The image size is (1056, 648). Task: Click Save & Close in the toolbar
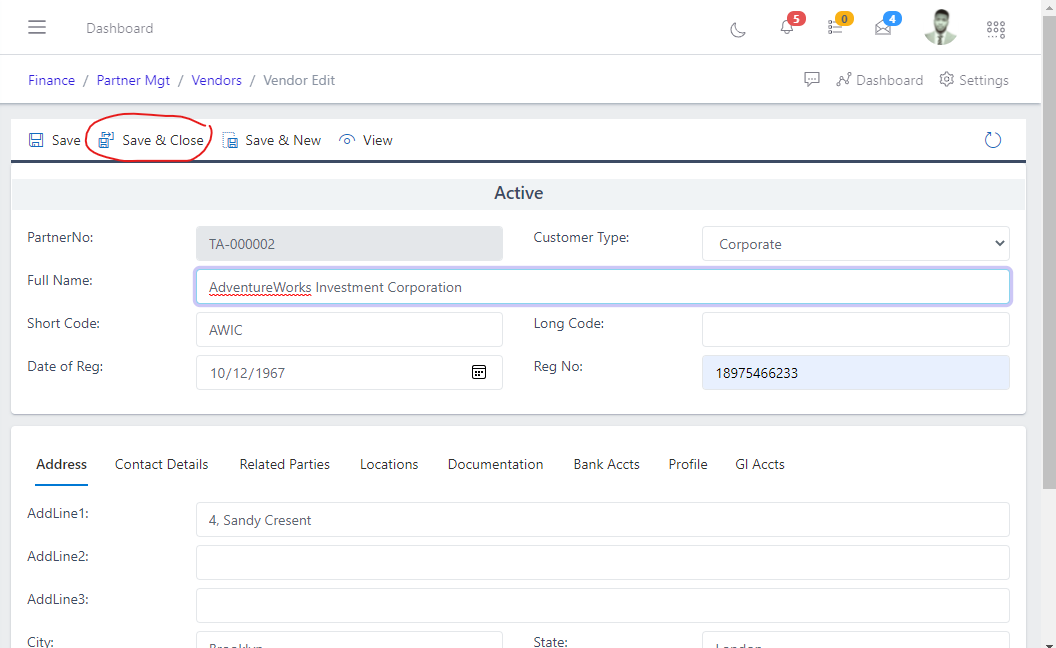(159, 140)
